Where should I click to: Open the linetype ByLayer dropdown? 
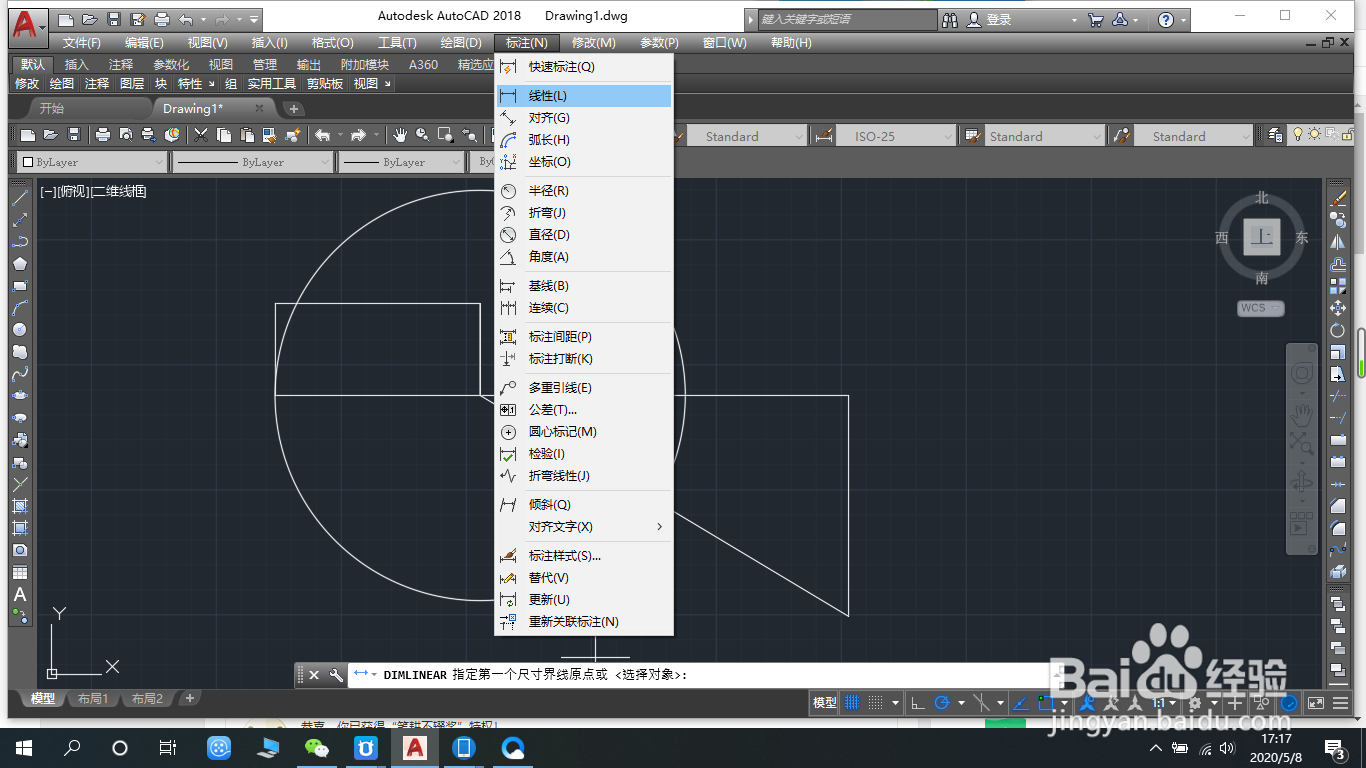coord(253,162)
